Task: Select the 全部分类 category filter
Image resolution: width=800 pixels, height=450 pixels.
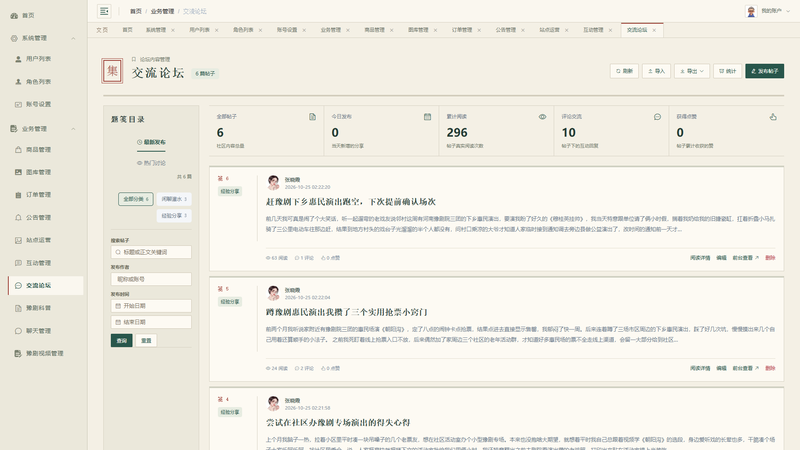Action: click(x=136, y=199)
